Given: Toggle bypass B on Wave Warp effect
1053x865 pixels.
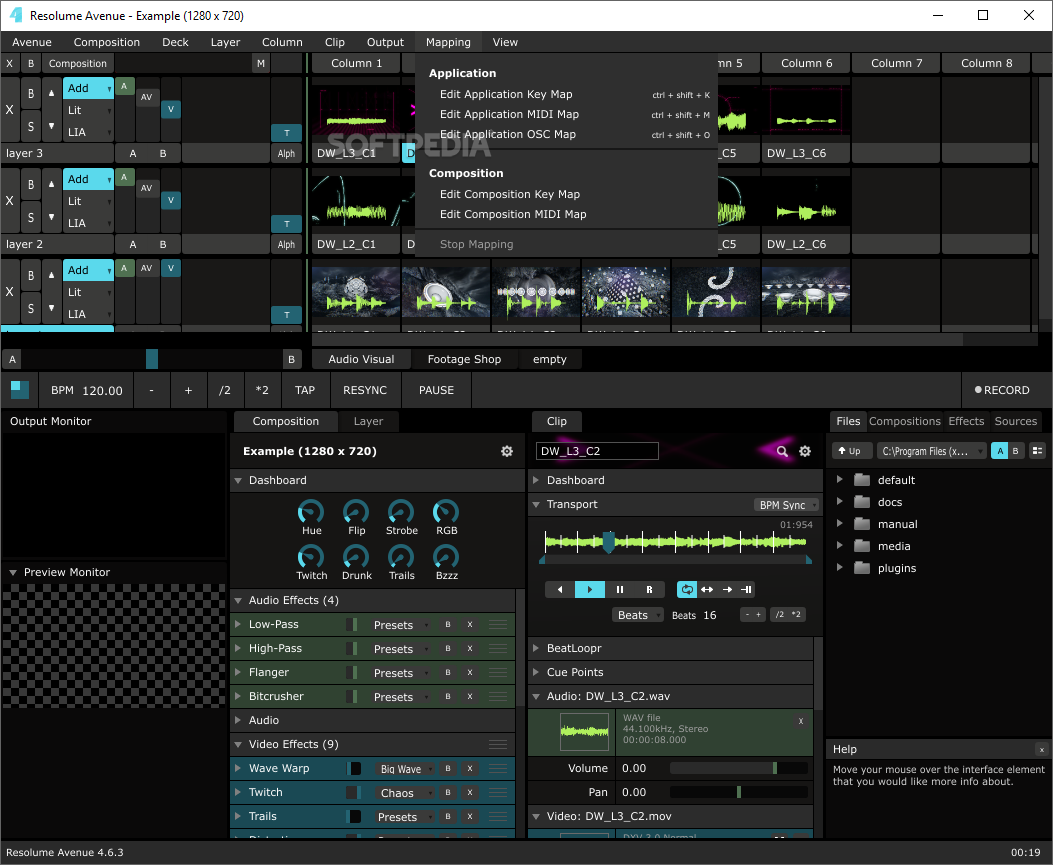Looking at the screenshot, I should (448, 768).
